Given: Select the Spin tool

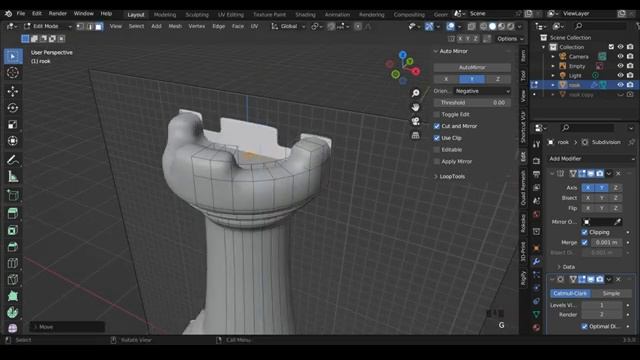Looking at the screenshot, I should coord(13,313).
